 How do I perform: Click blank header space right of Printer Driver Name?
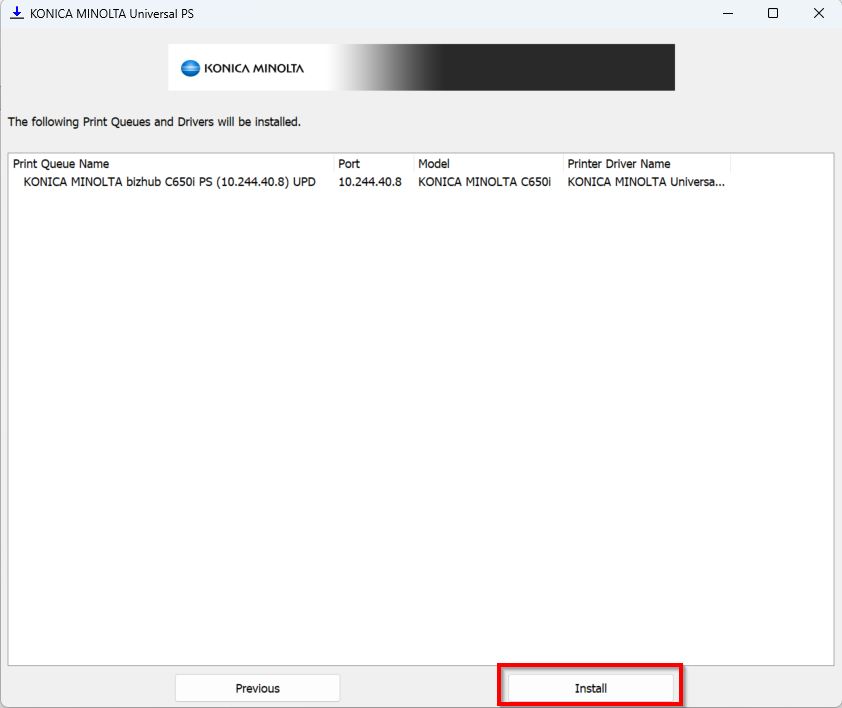pyautogui.click(x=780, y=163)
